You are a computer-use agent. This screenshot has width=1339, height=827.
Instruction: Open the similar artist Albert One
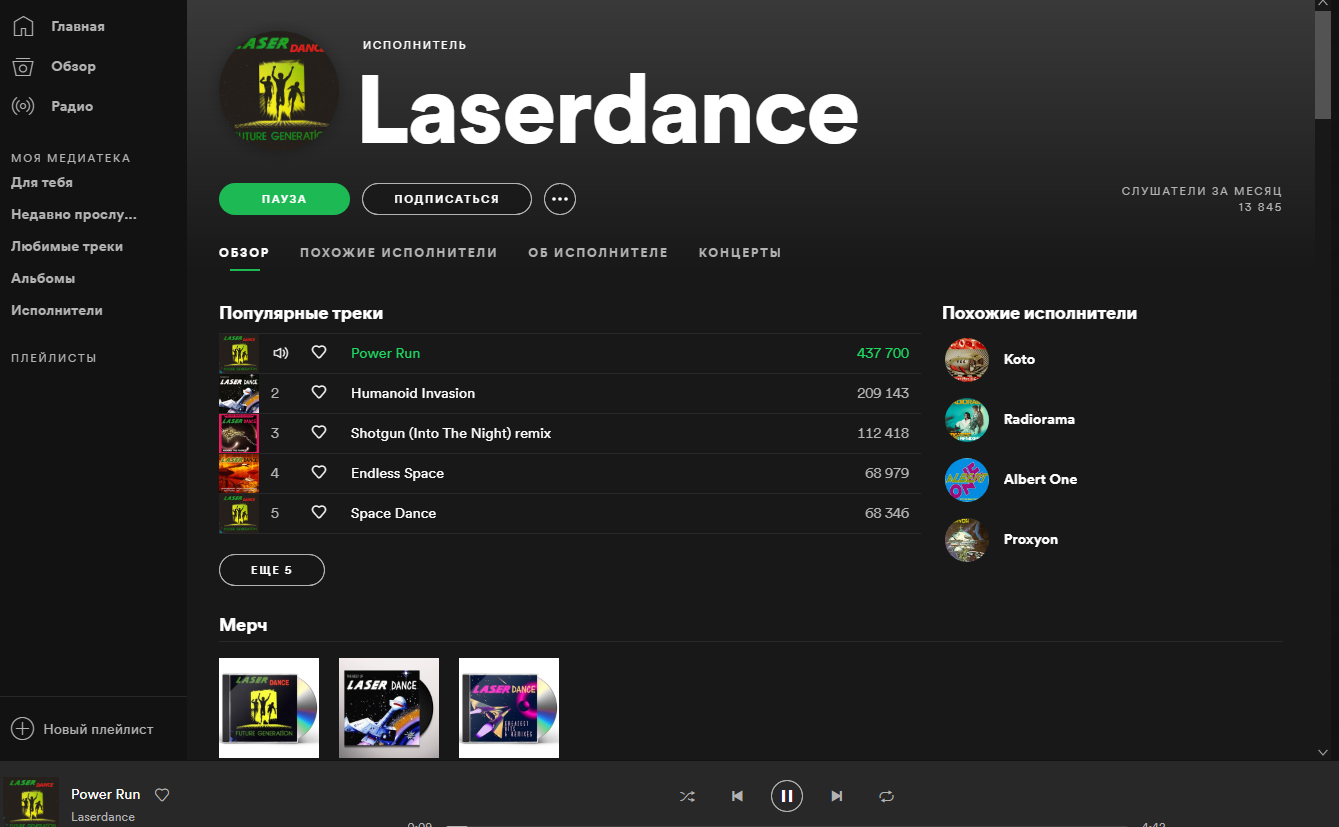(x=1040, y=479)
